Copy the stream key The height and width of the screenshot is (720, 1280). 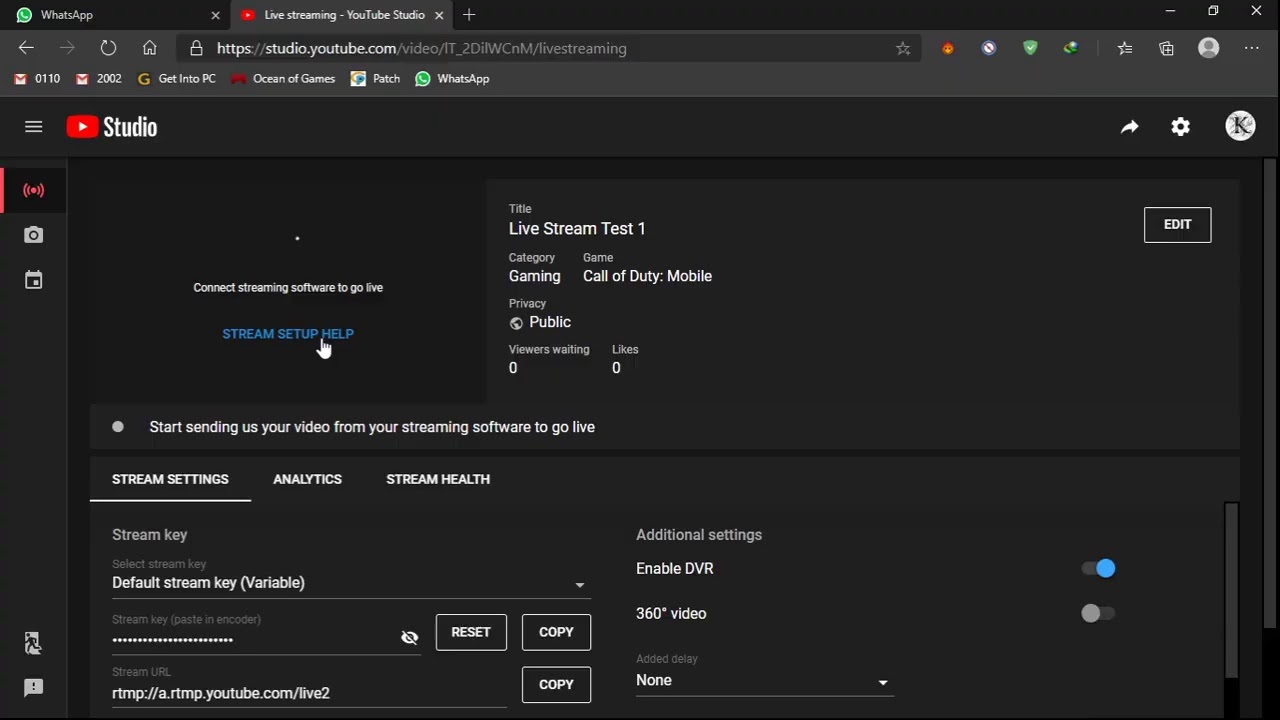[556, 632]
